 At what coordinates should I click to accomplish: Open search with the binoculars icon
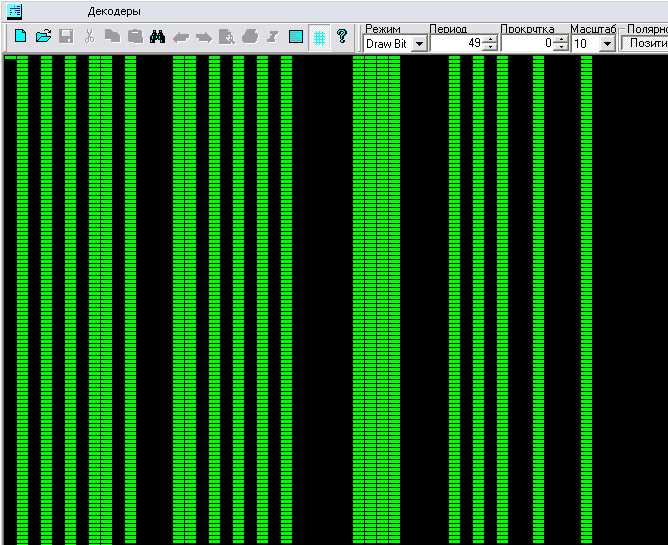(158, 36)
